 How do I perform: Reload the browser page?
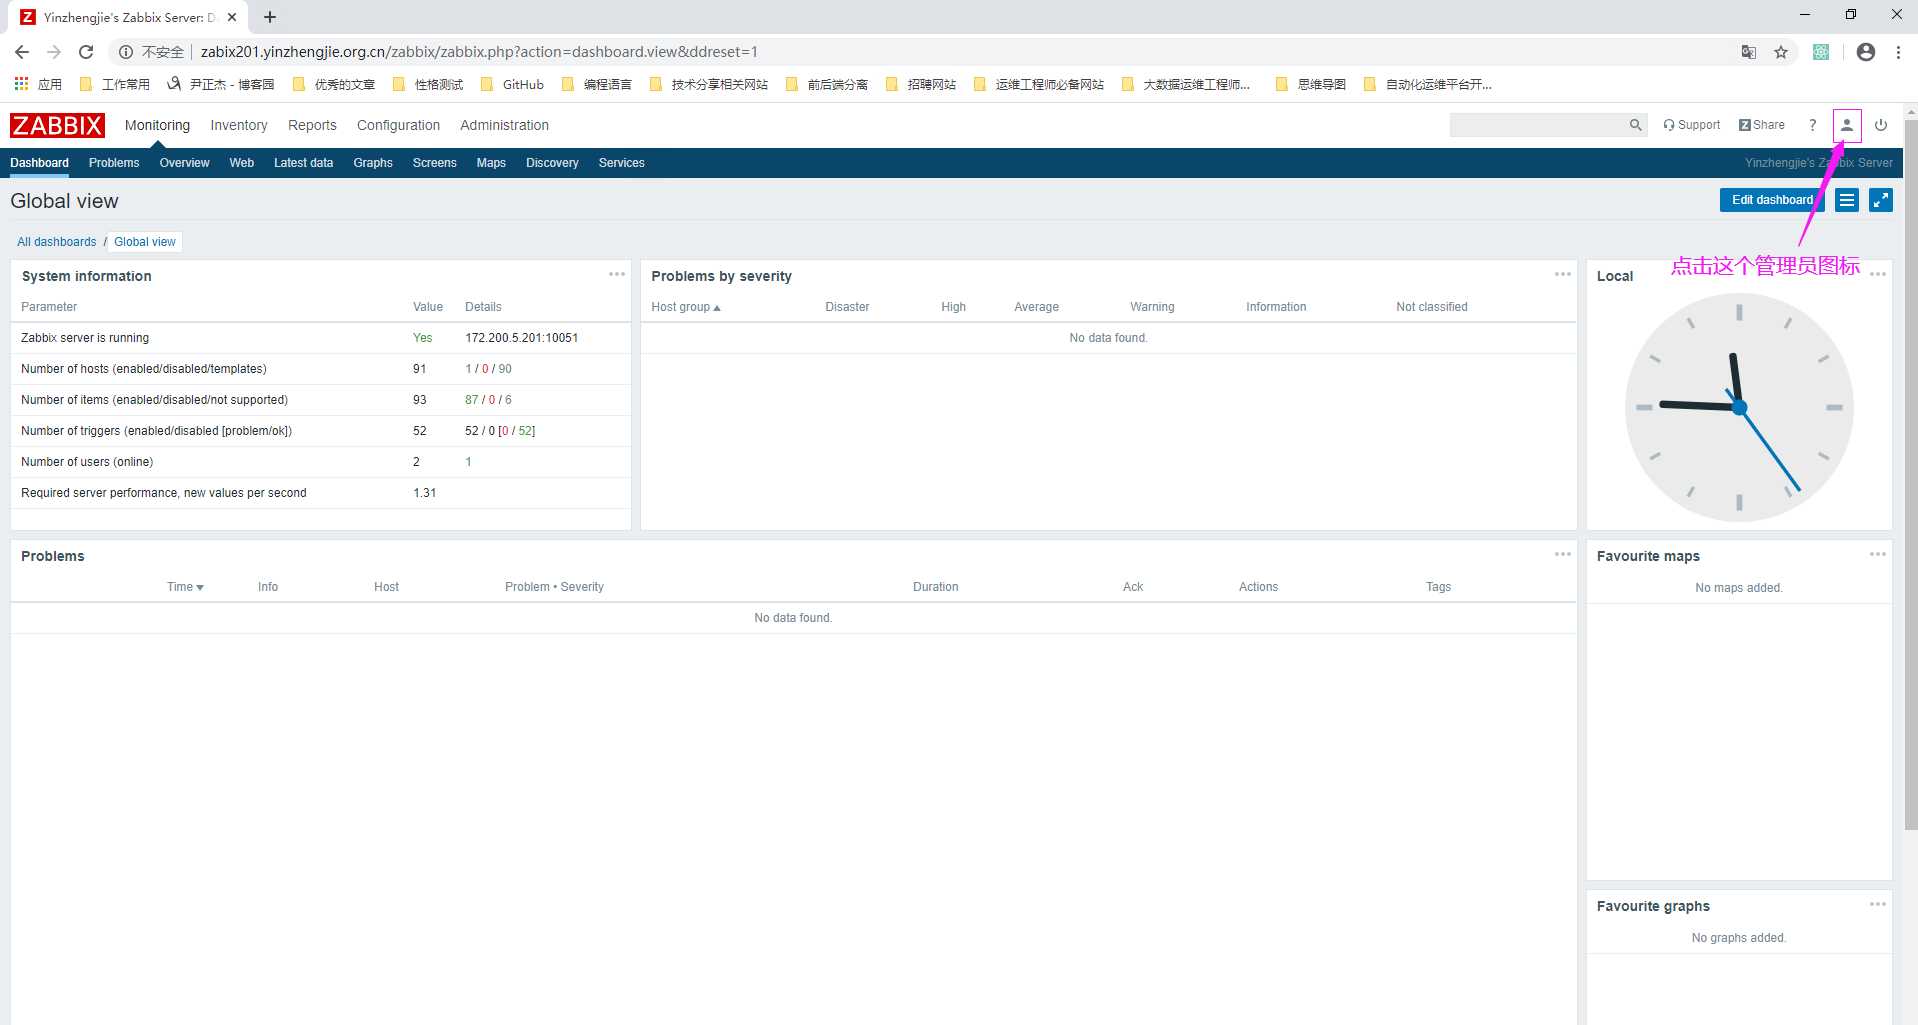[x=86, y=52]
